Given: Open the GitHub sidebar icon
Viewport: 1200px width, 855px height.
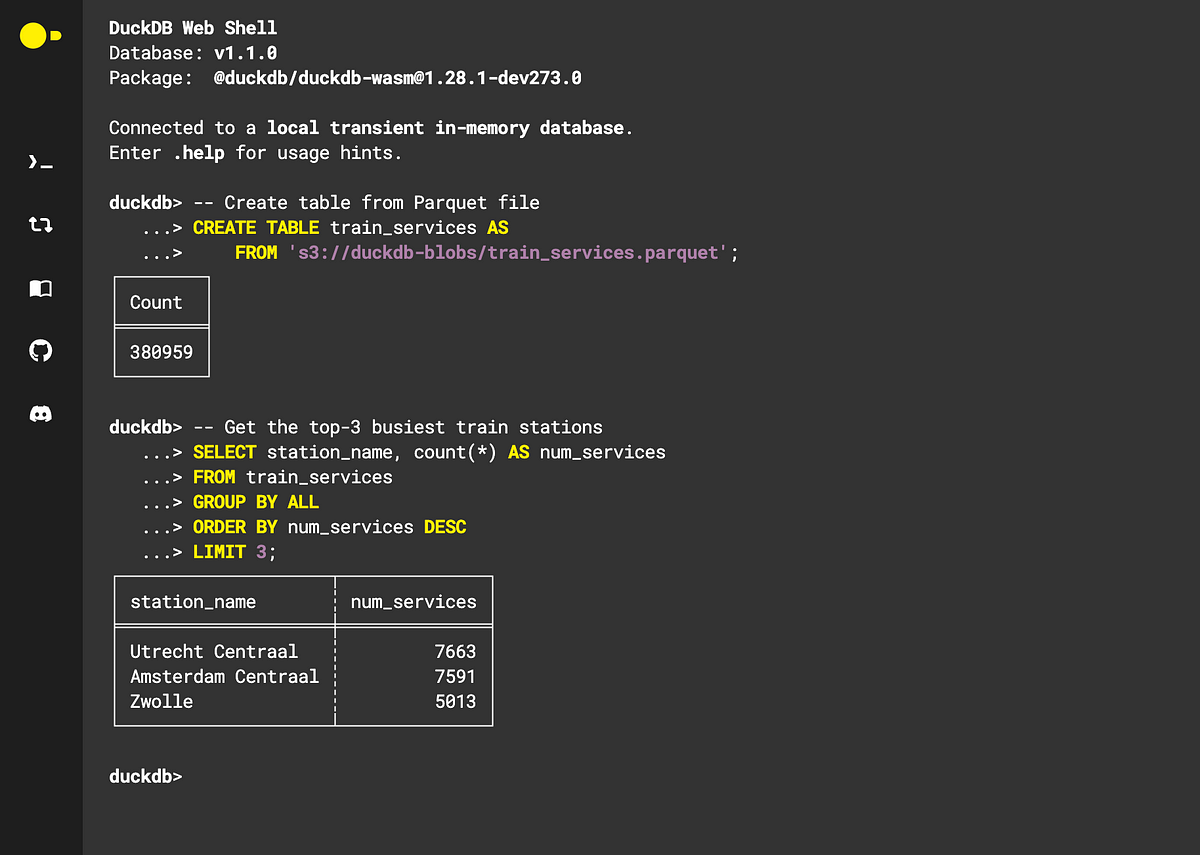Looking at the screenshot, I should pos(40,351).
